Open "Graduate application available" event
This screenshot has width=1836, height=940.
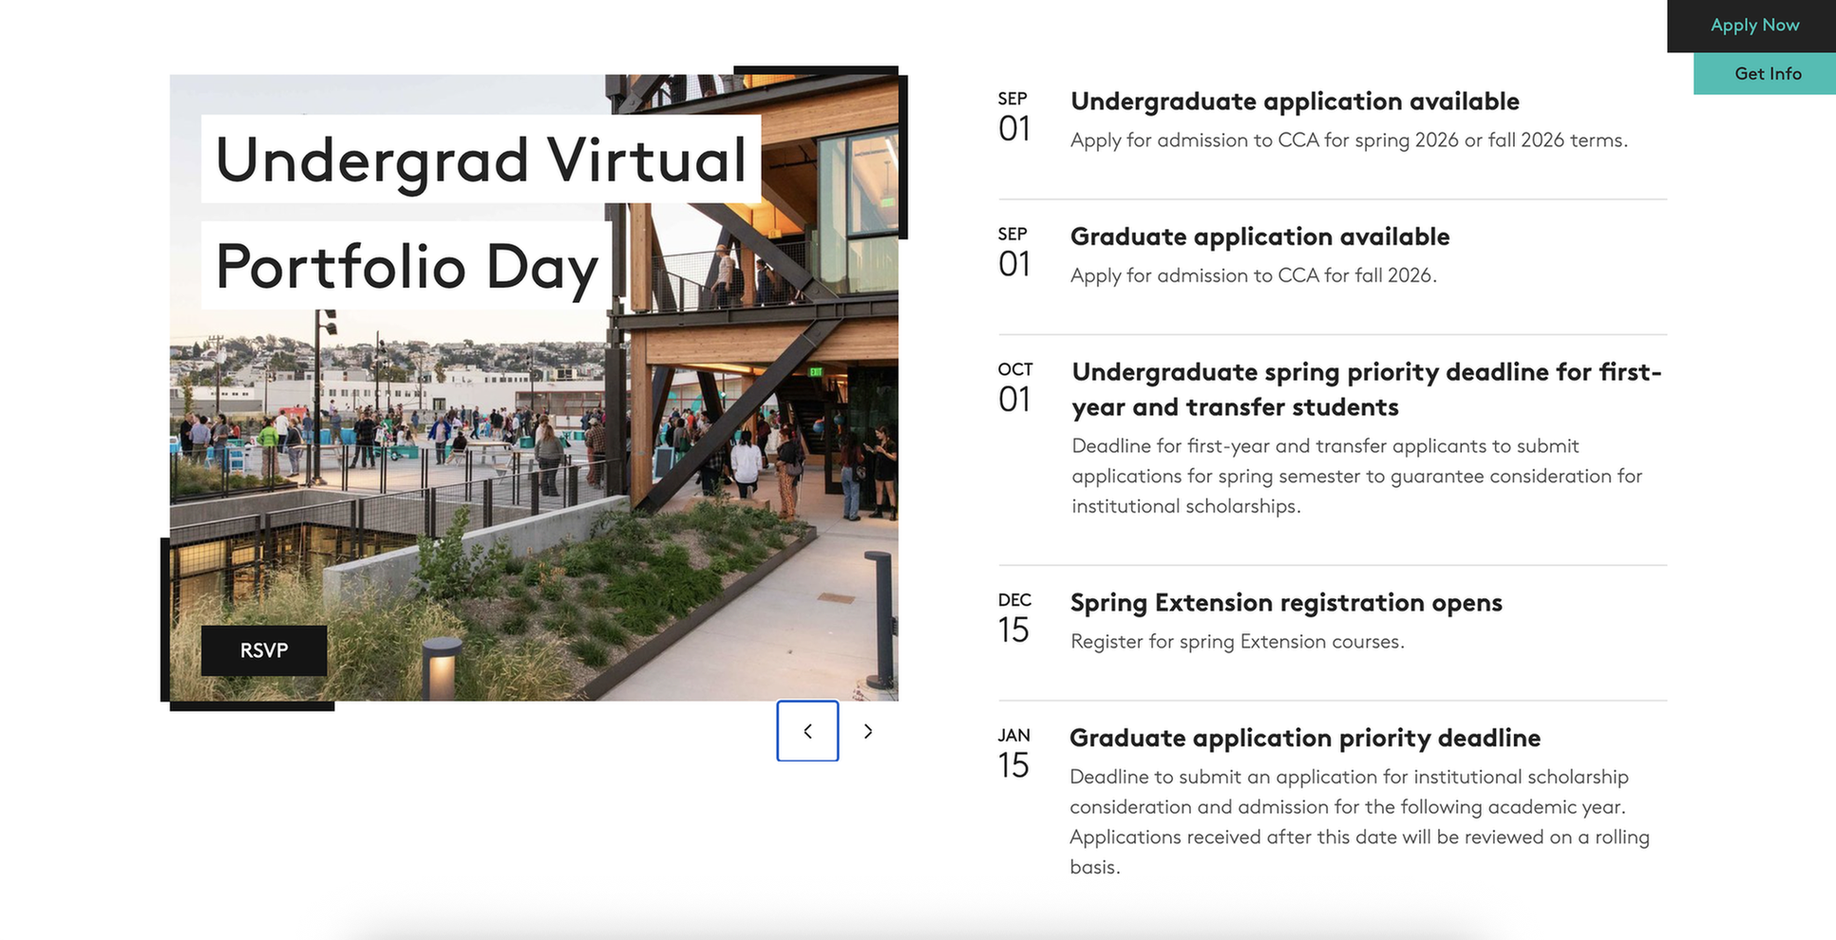1259,237
